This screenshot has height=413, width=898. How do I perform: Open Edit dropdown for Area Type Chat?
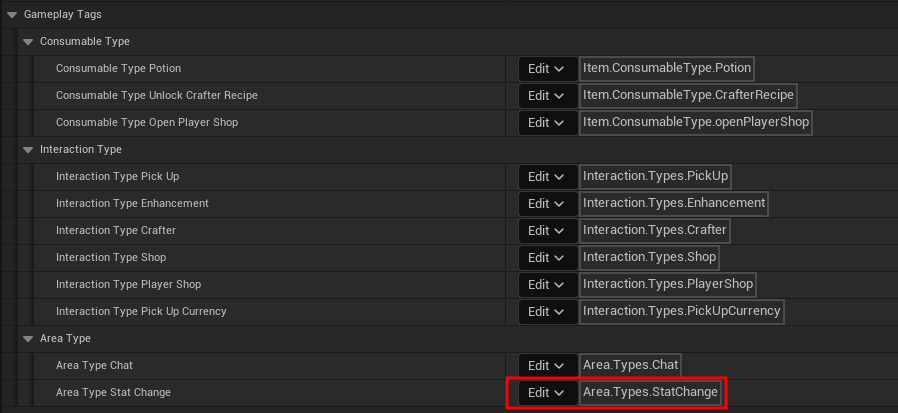click(x=548, y=365)
